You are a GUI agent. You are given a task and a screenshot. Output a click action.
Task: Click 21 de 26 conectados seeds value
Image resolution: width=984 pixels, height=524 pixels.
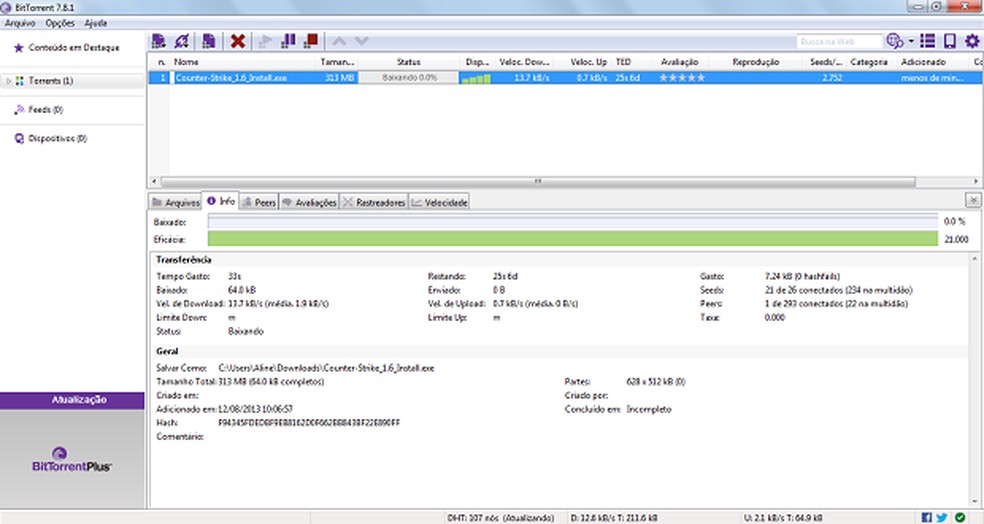click(x=838, y=290)
